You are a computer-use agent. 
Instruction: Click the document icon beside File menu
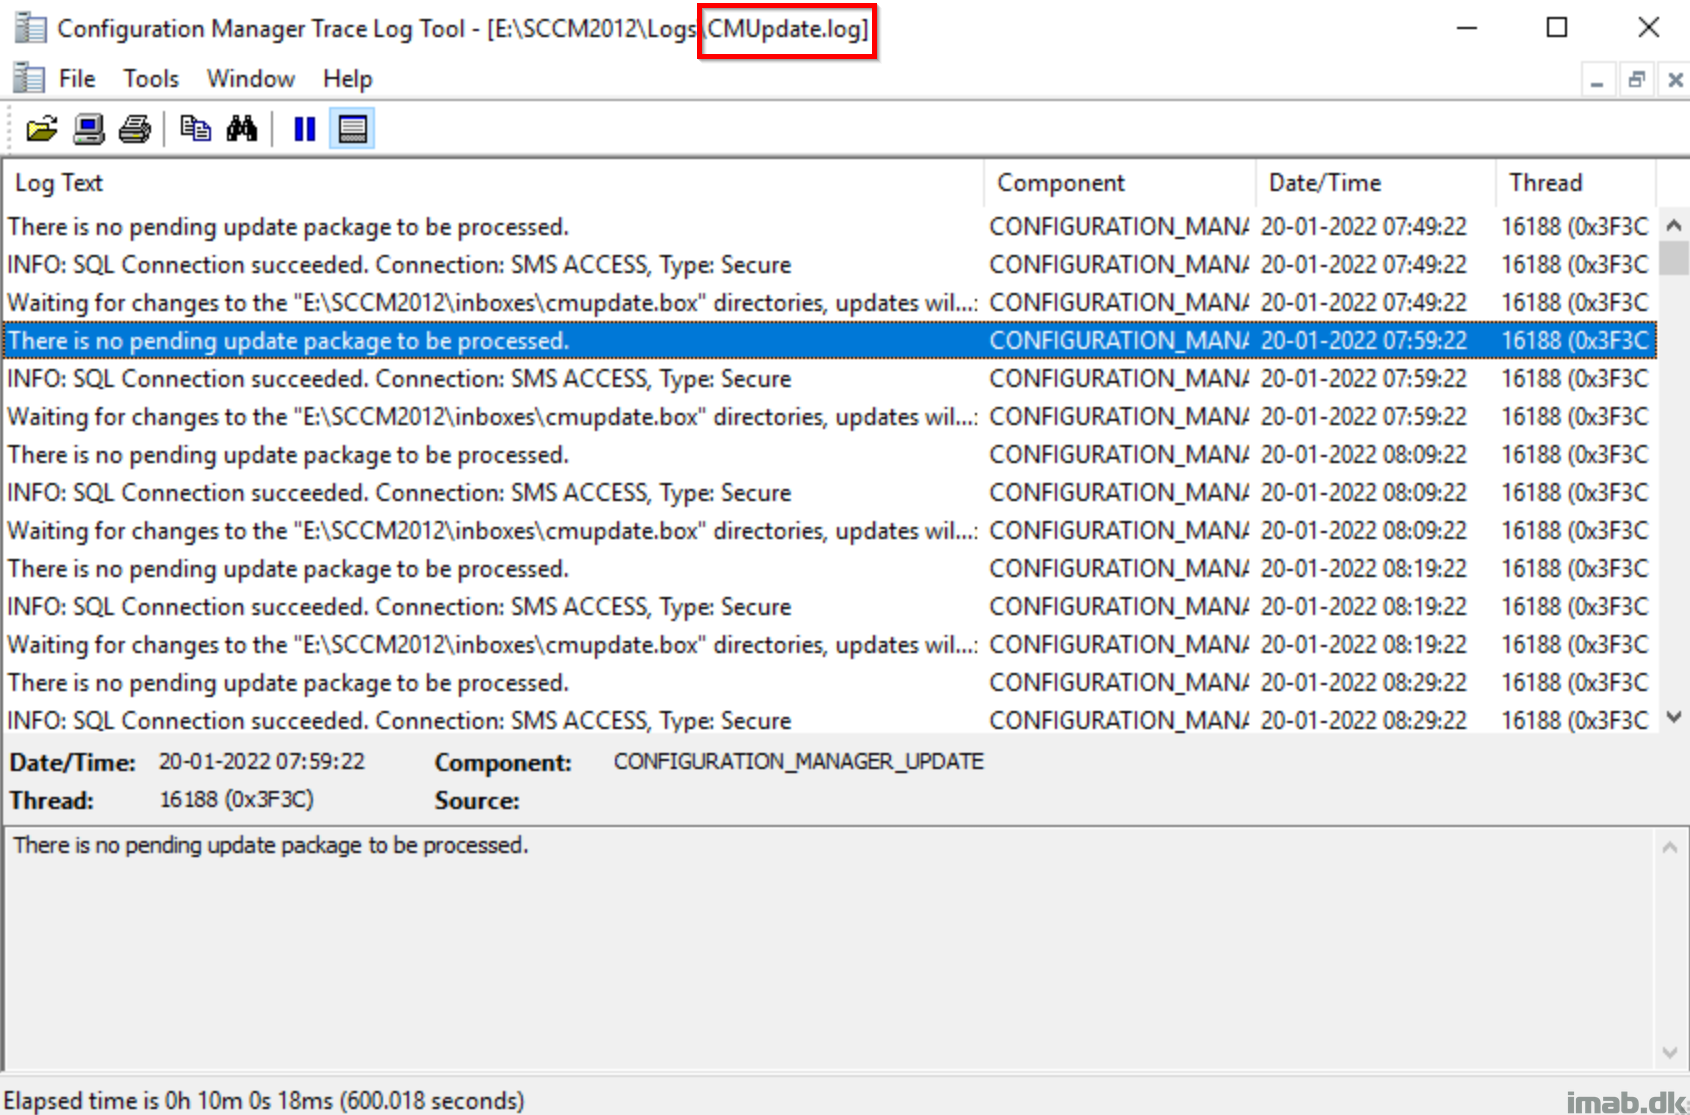28,78
